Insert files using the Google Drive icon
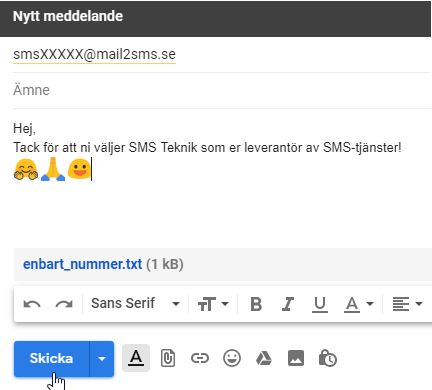 coord(264,359)
